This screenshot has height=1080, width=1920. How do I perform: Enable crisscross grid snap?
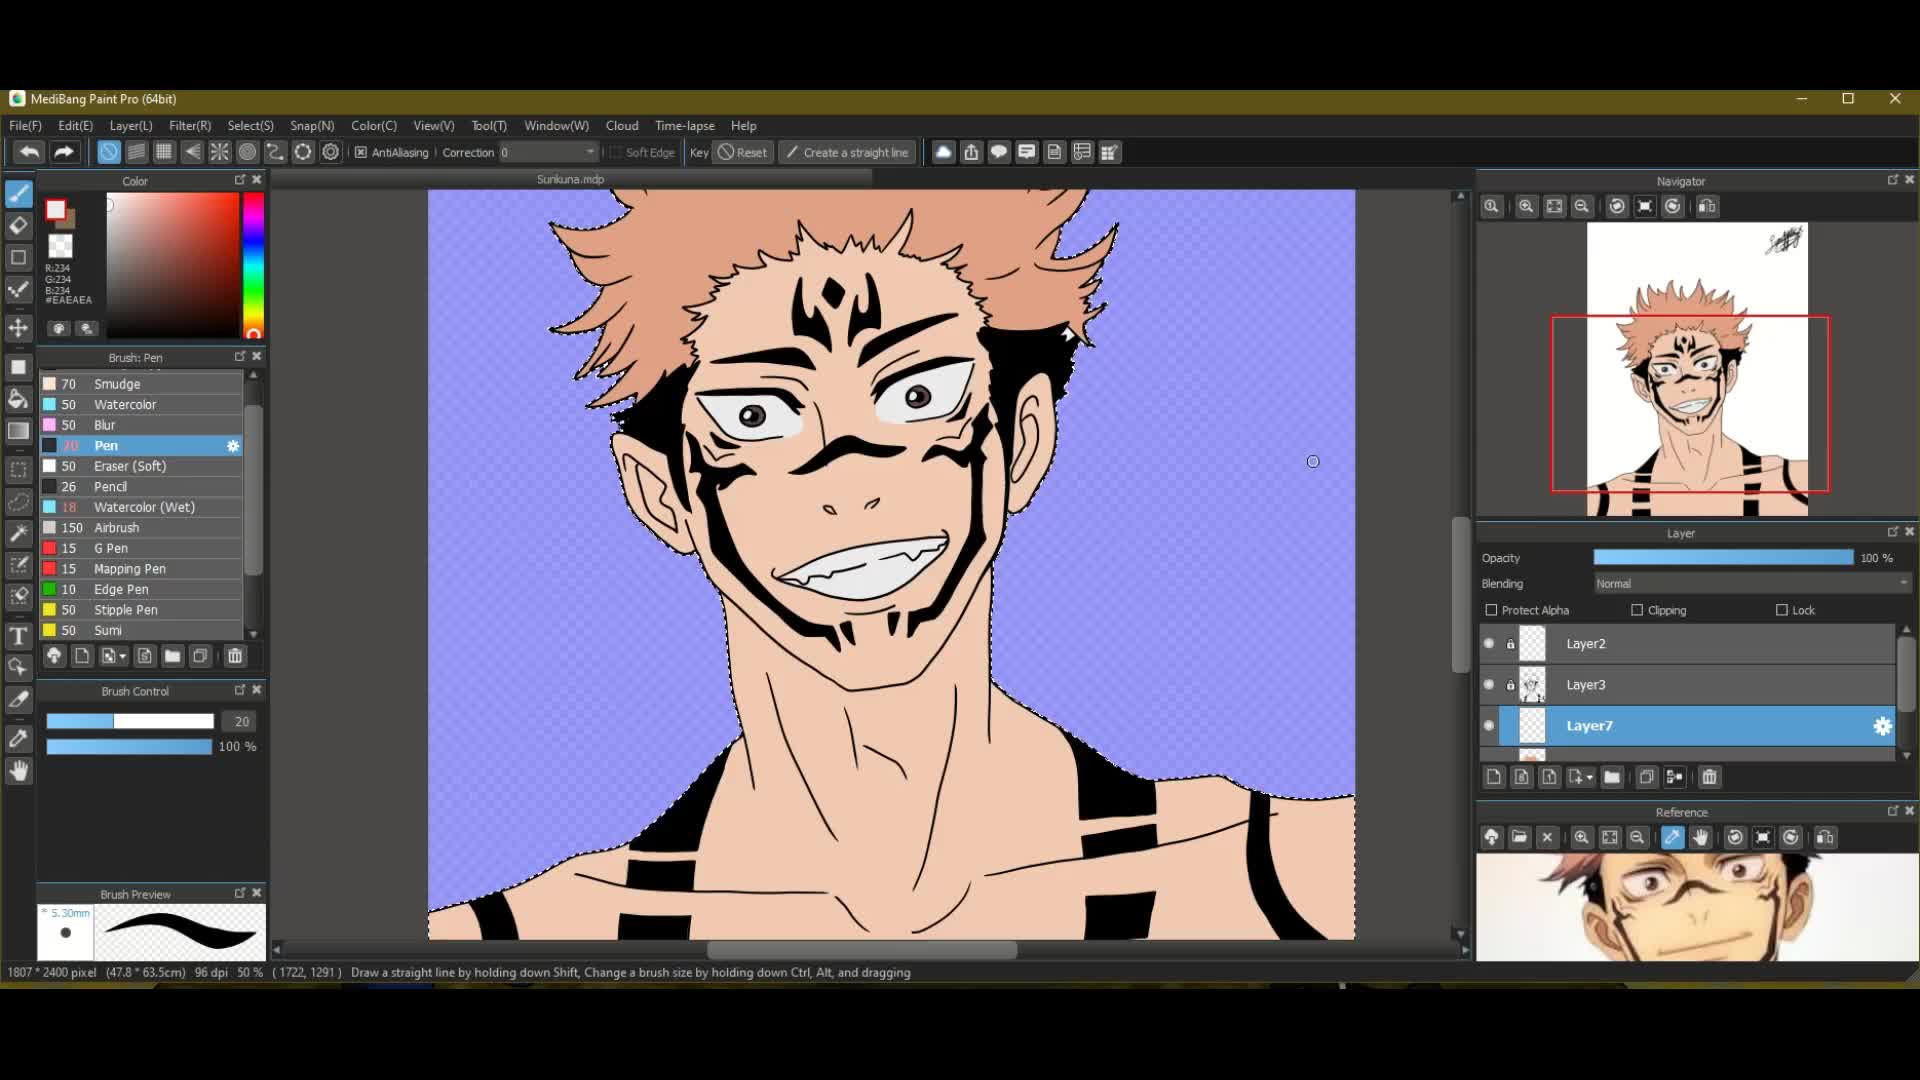[x=164, y=152]
